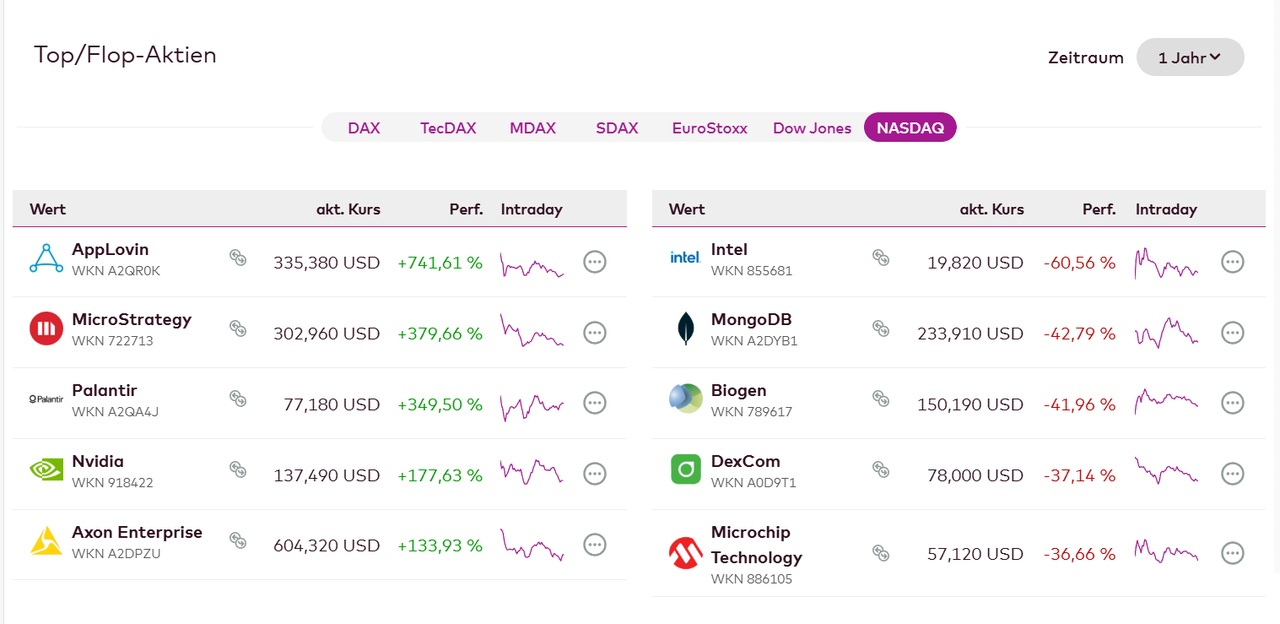This screenshot has height=624, width=1280.
Task: Open the more-options menu for Axon Enterprise
Action: click(595, 545)
